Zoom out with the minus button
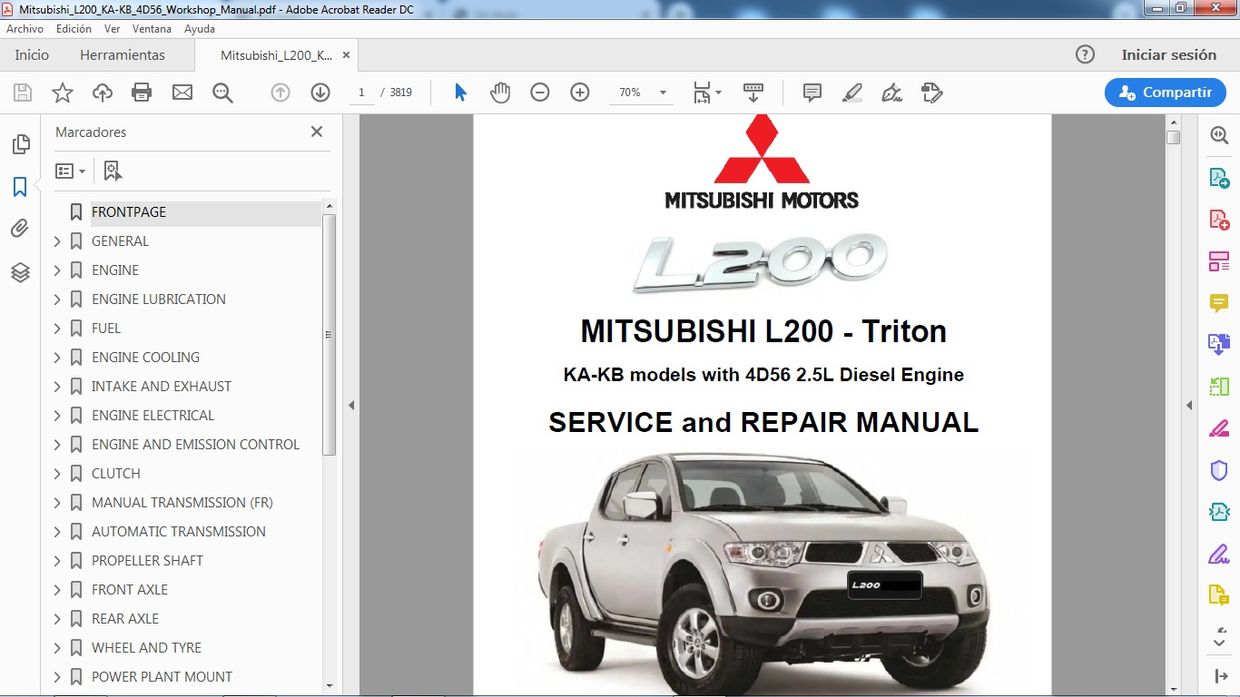 click(540, 93)
